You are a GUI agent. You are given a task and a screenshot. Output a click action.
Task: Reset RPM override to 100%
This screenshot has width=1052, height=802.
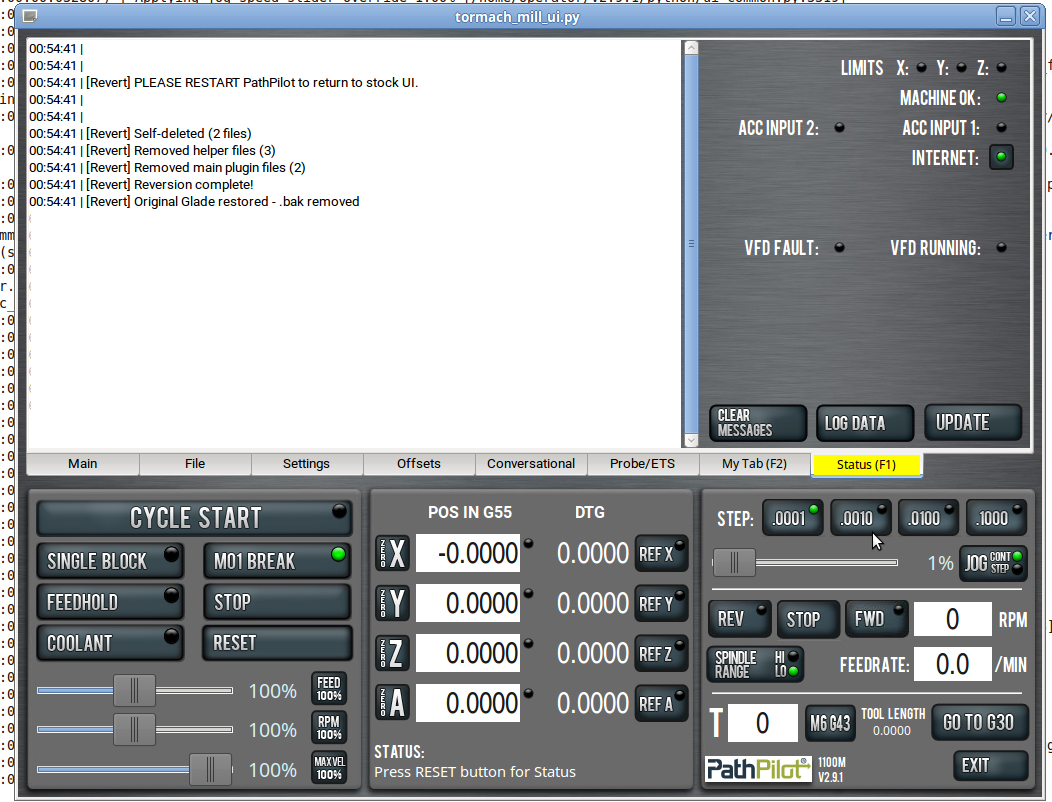(329, 728)
